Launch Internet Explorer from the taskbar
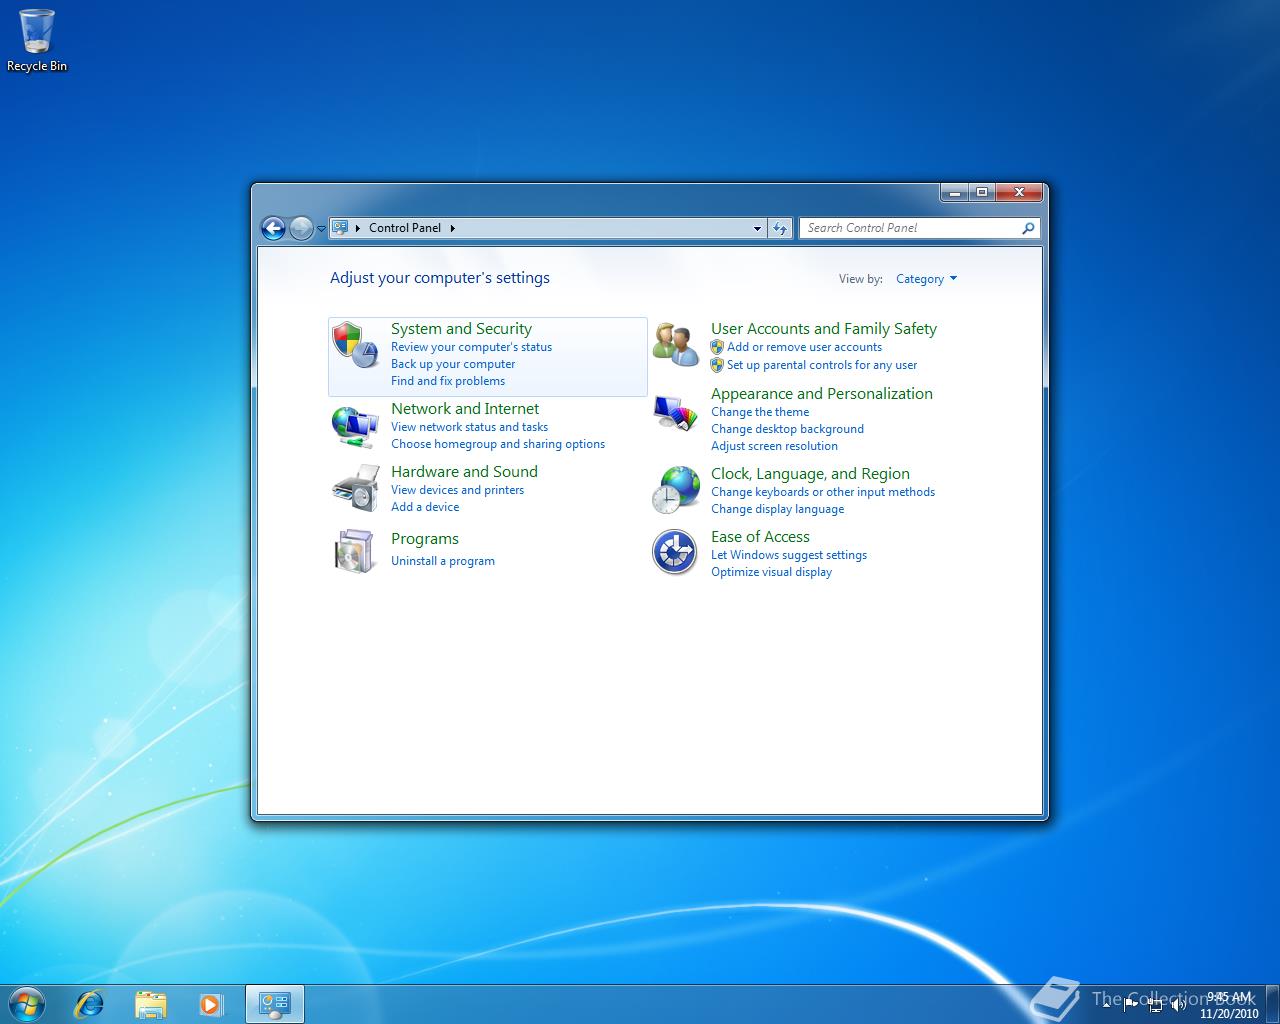Image resolution: width=1280 pixels, height=1024 pixels. pyautogui.click(x=89, y=1004)
